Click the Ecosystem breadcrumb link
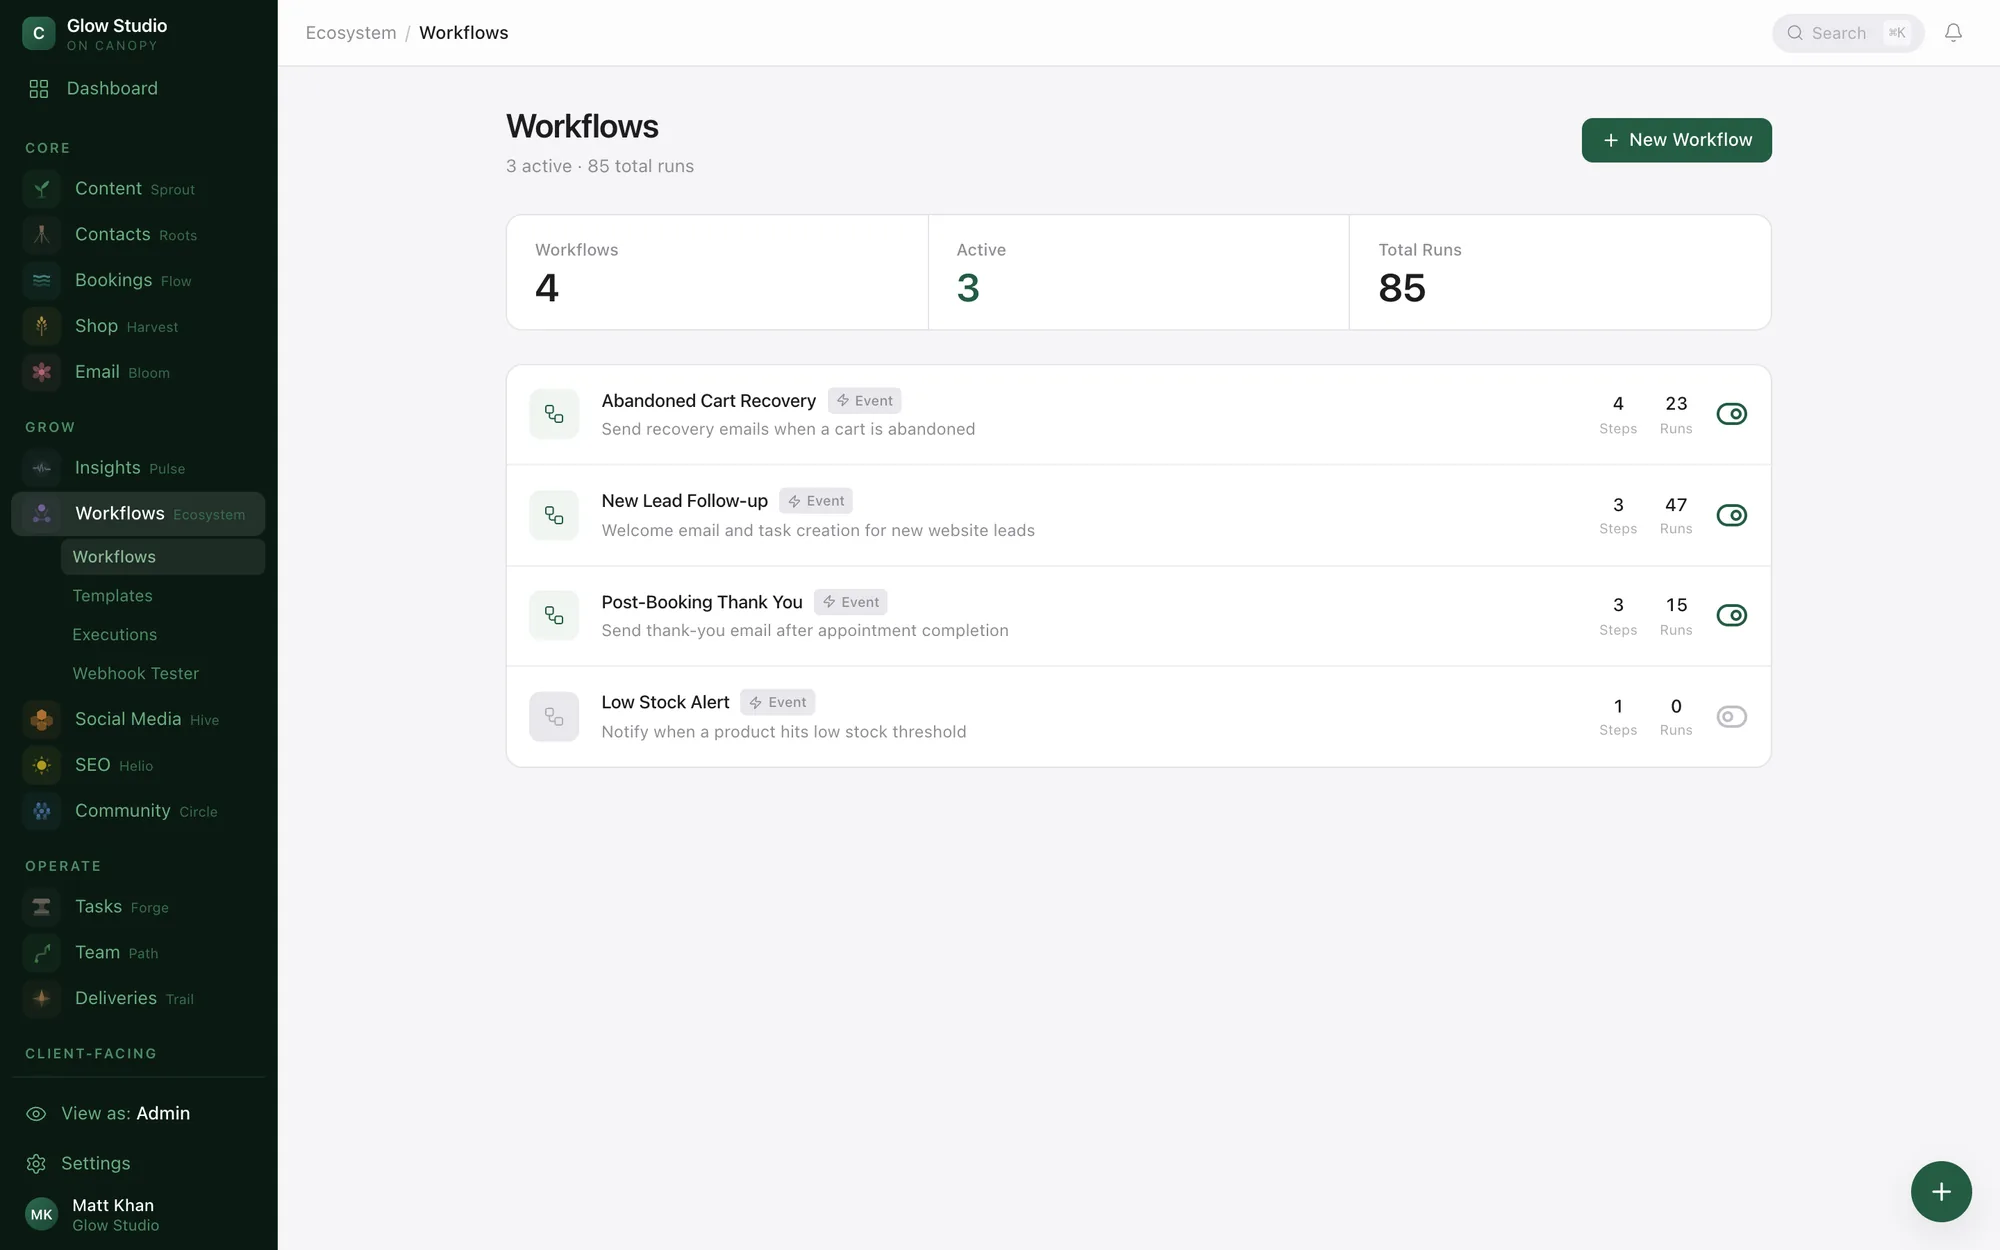The height and width of the screenshot is (1250, 2000). tap(351, 33)
